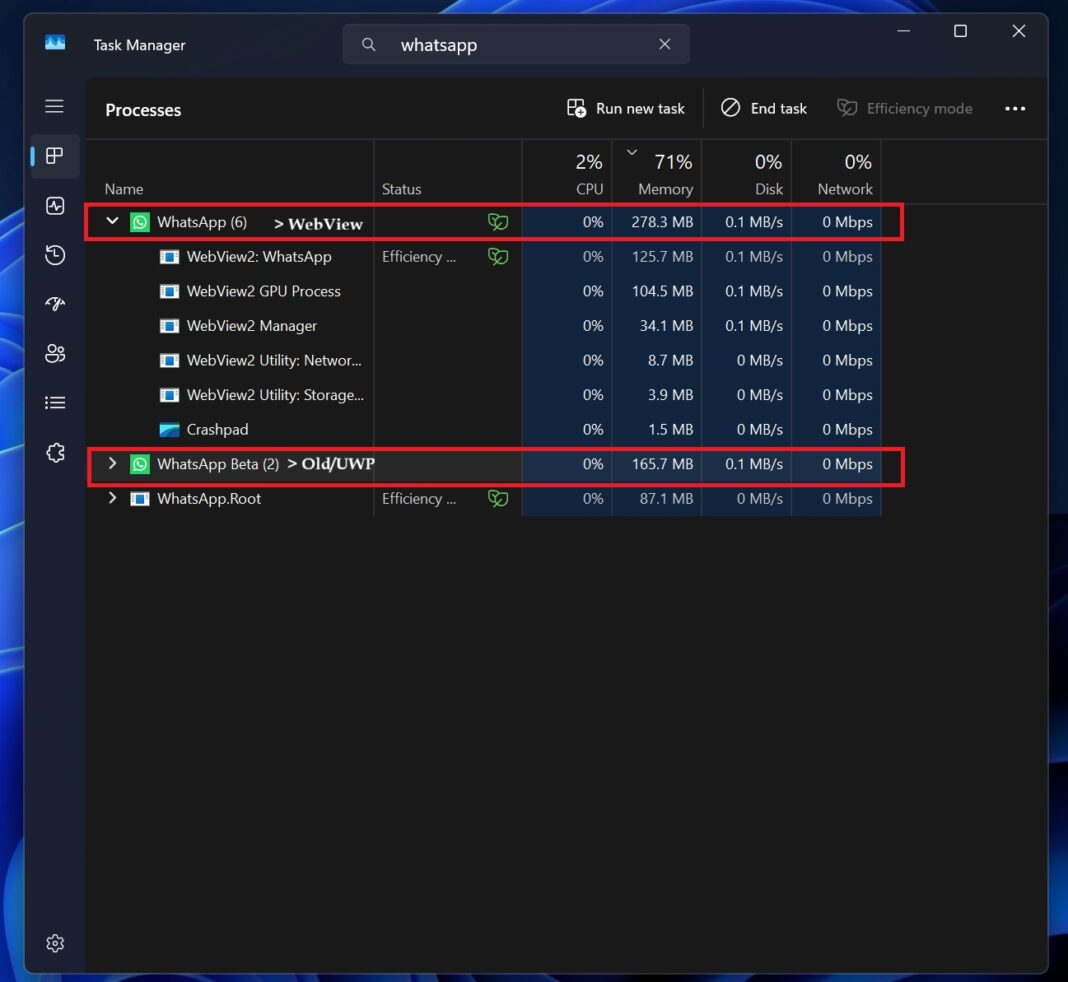
Task: Expand the WhatsApp Beta (2) group
Action: [112, 463]
